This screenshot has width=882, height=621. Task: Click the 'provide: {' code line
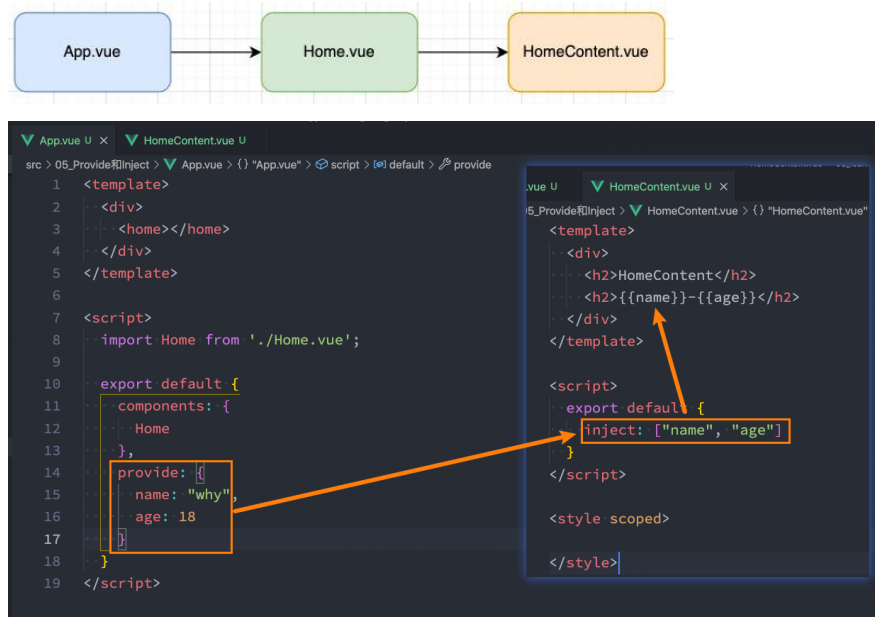click(x=161, y=472)
